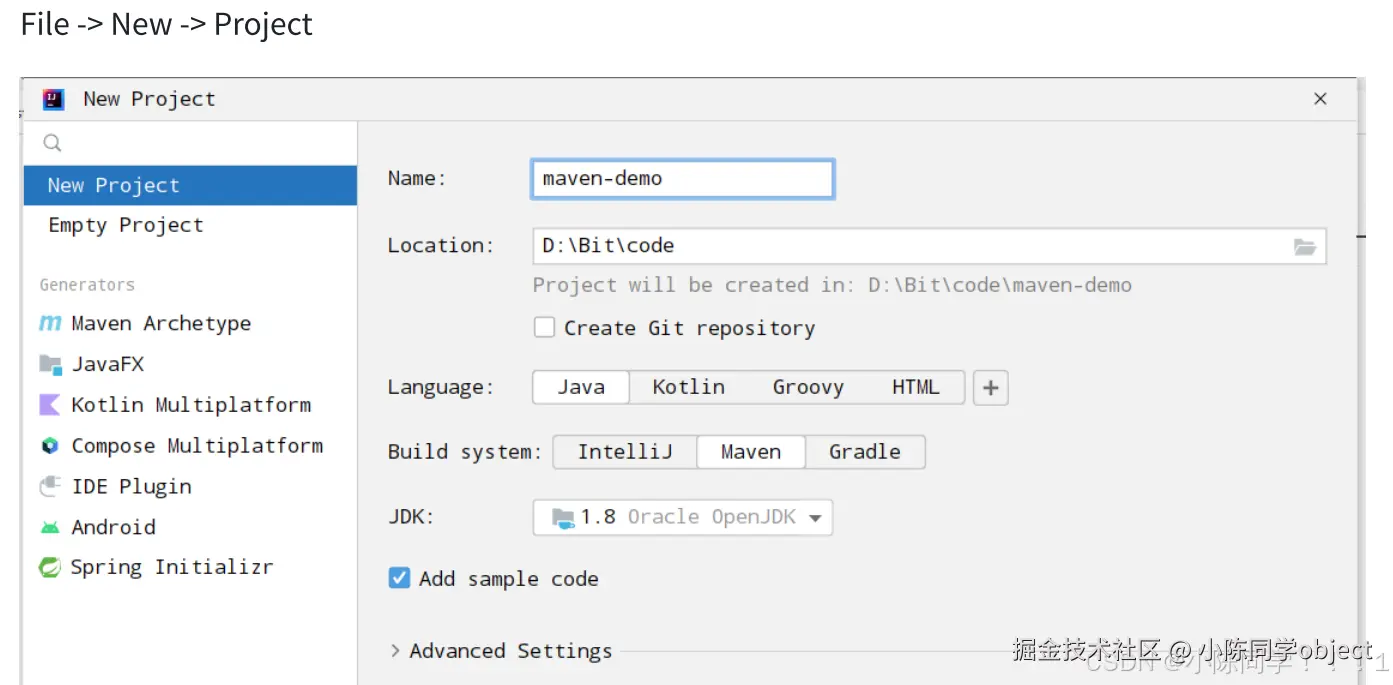Viewport: 1393px width, 685px height.
Task: Select Gradle build system
Action: 864,452
